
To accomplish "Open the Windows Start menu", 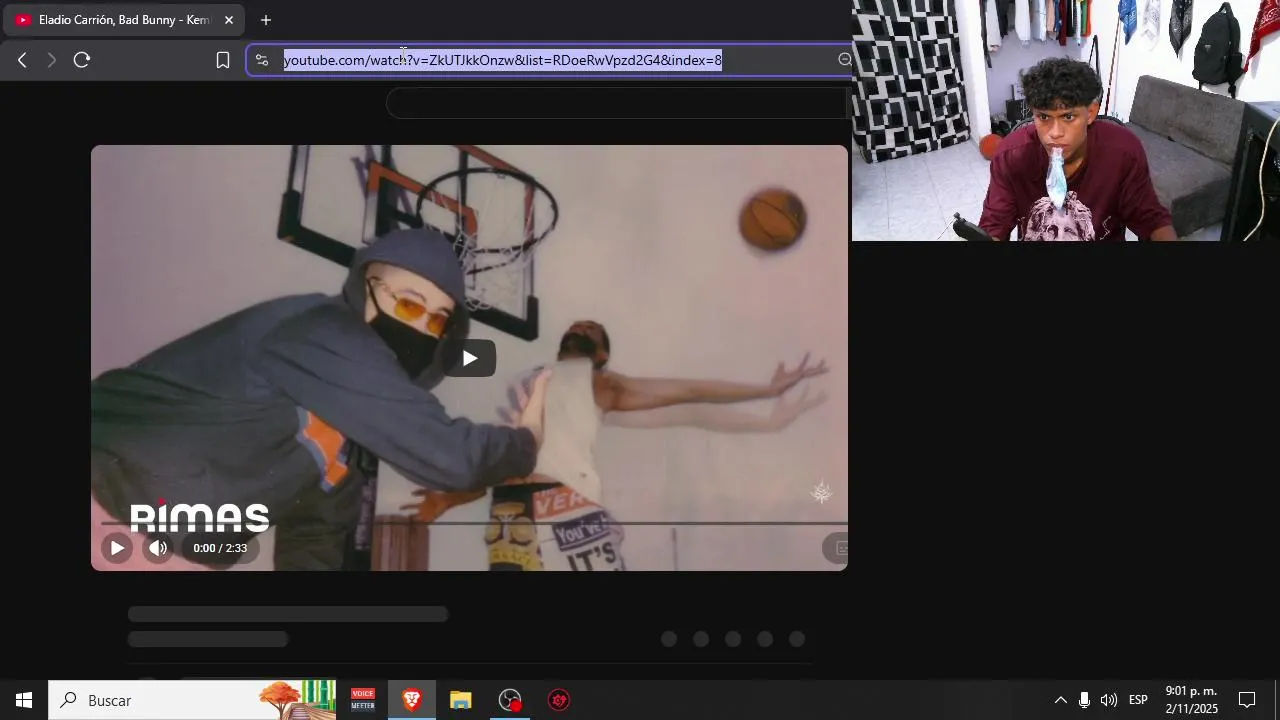I will [24, 700].
